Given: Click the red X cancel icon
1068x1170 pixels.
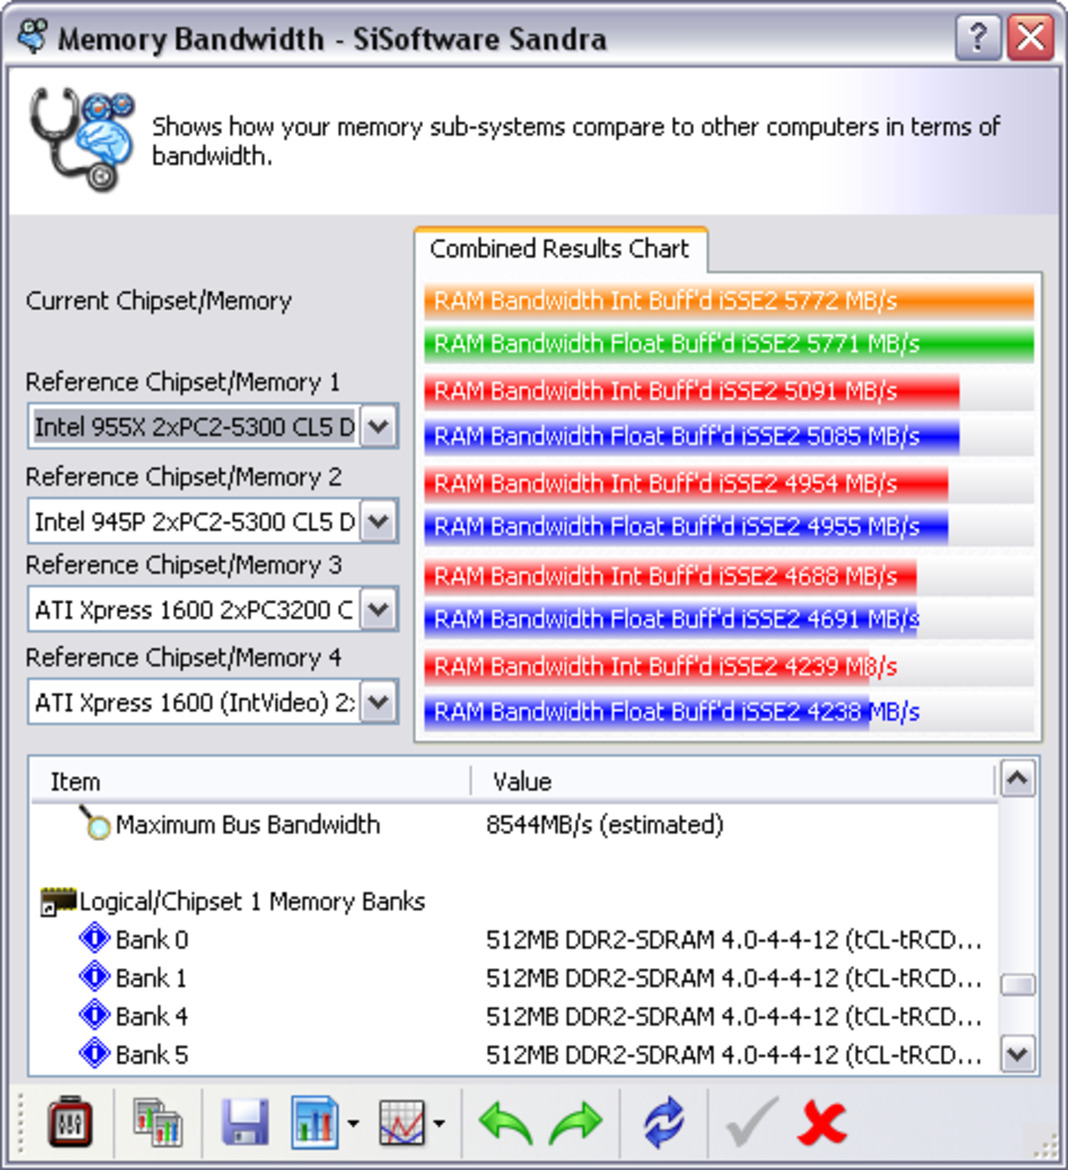Looking at the screenshot, I should (x=822, y=1123).
